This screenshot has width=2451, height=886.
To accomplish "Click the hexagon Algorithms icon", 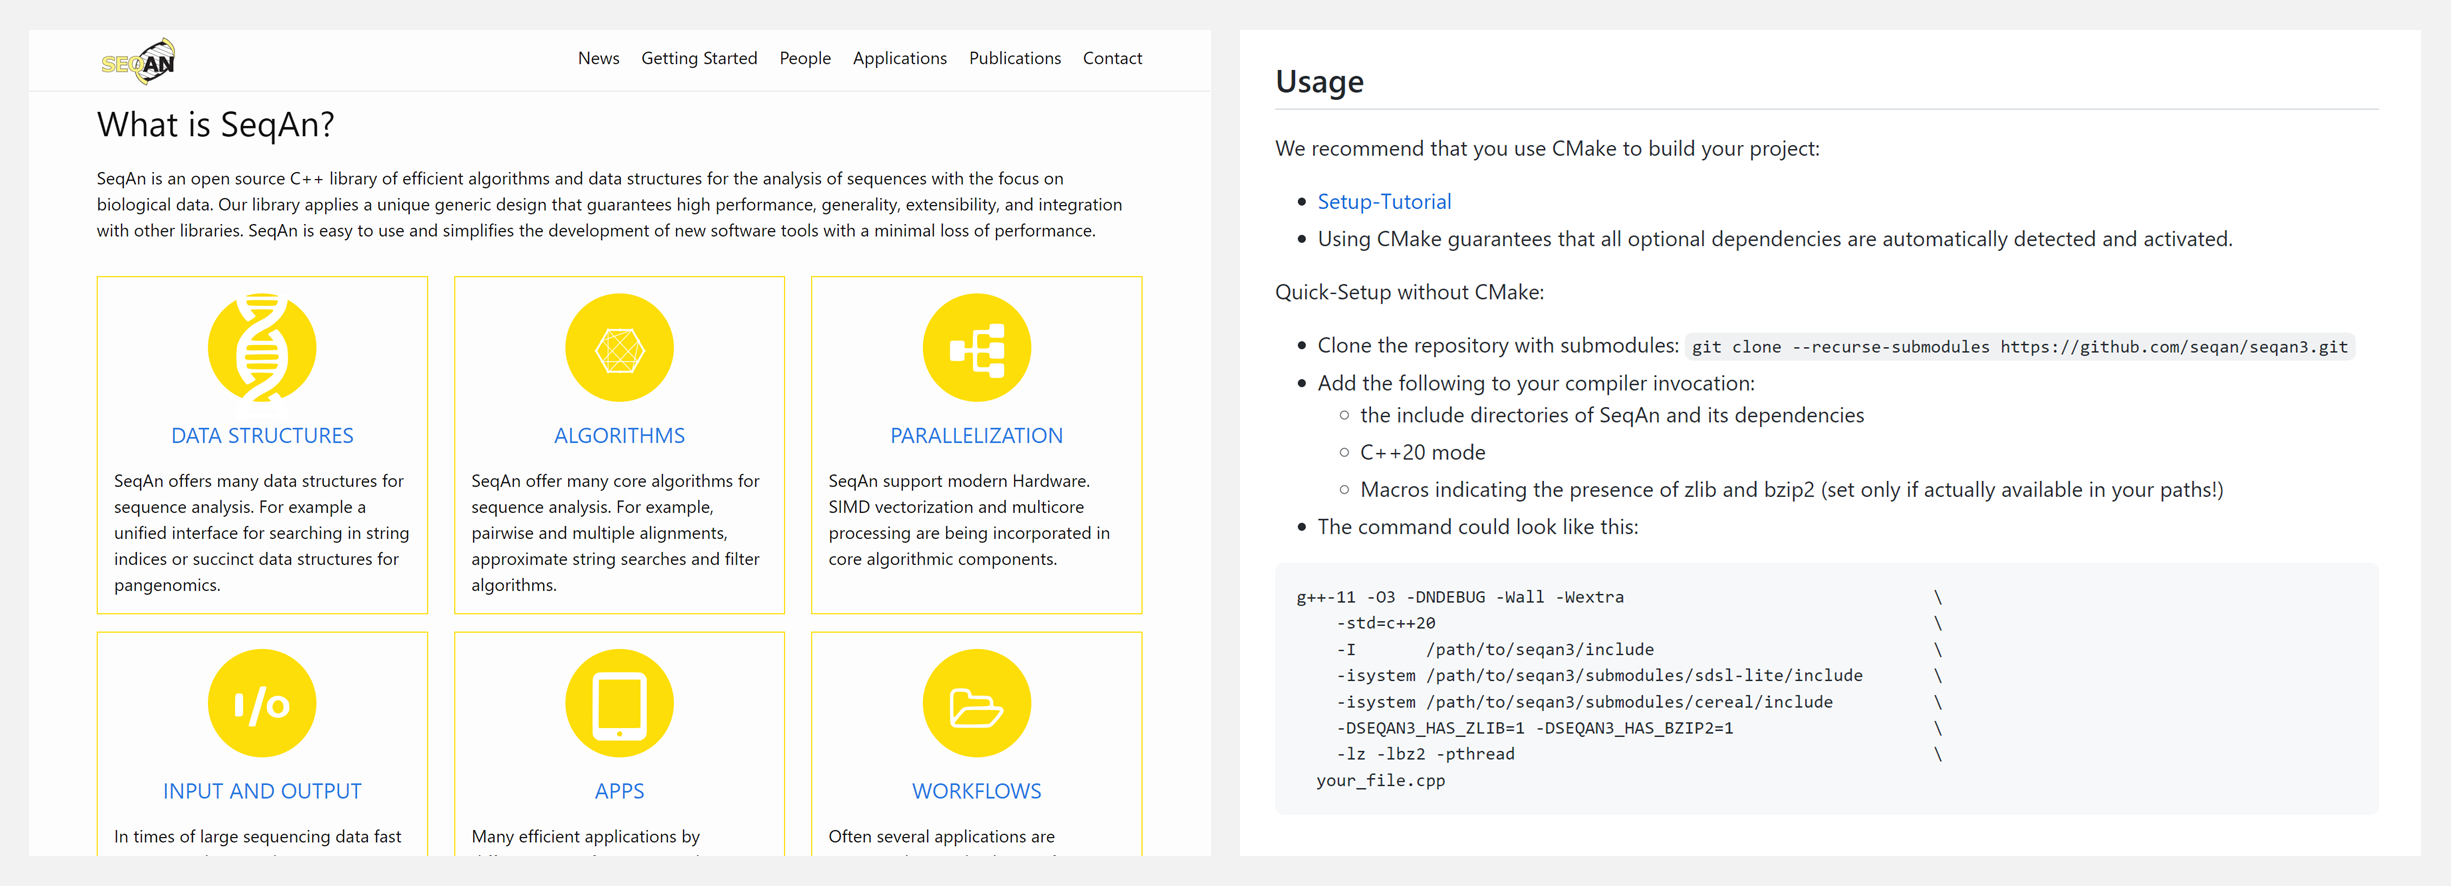I will pos(619,348).
